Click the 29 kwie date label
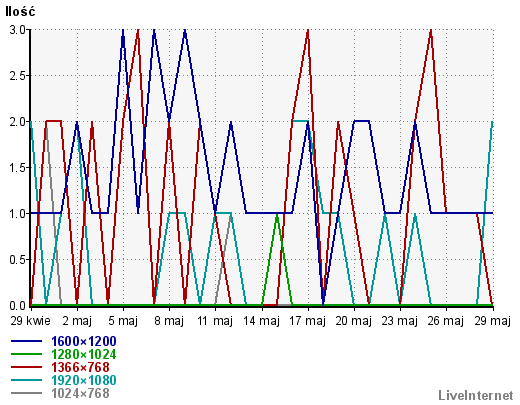 pyautogui.click(x=30, y=321)
